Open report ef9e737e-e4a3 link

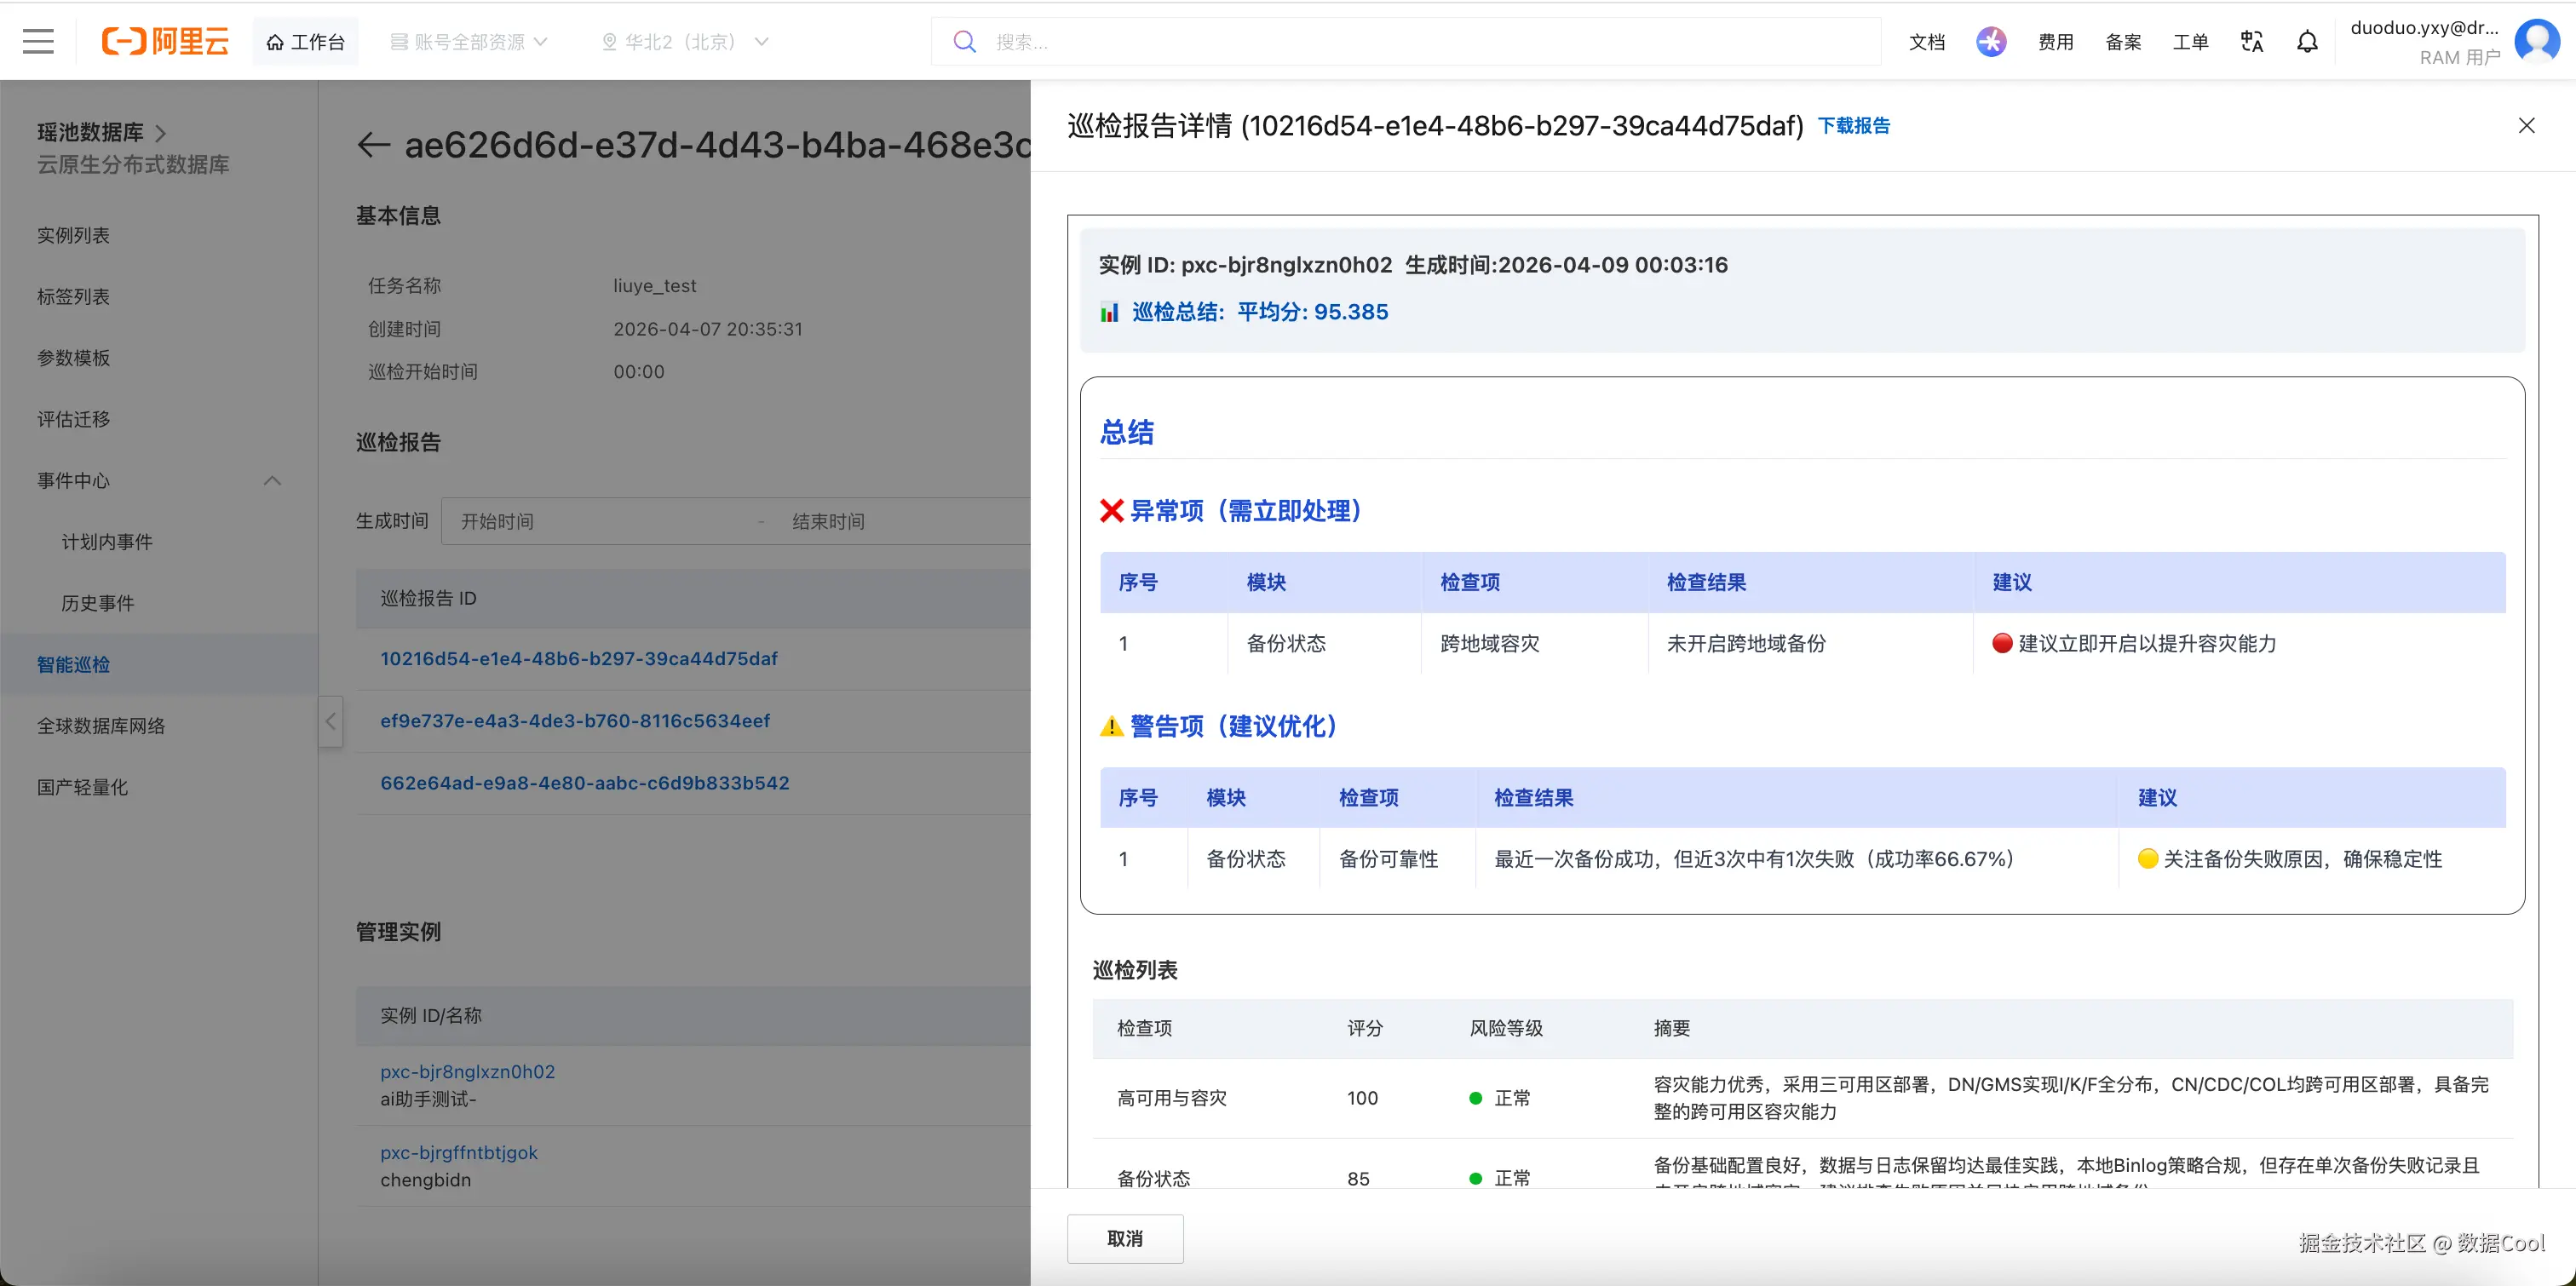575,721
